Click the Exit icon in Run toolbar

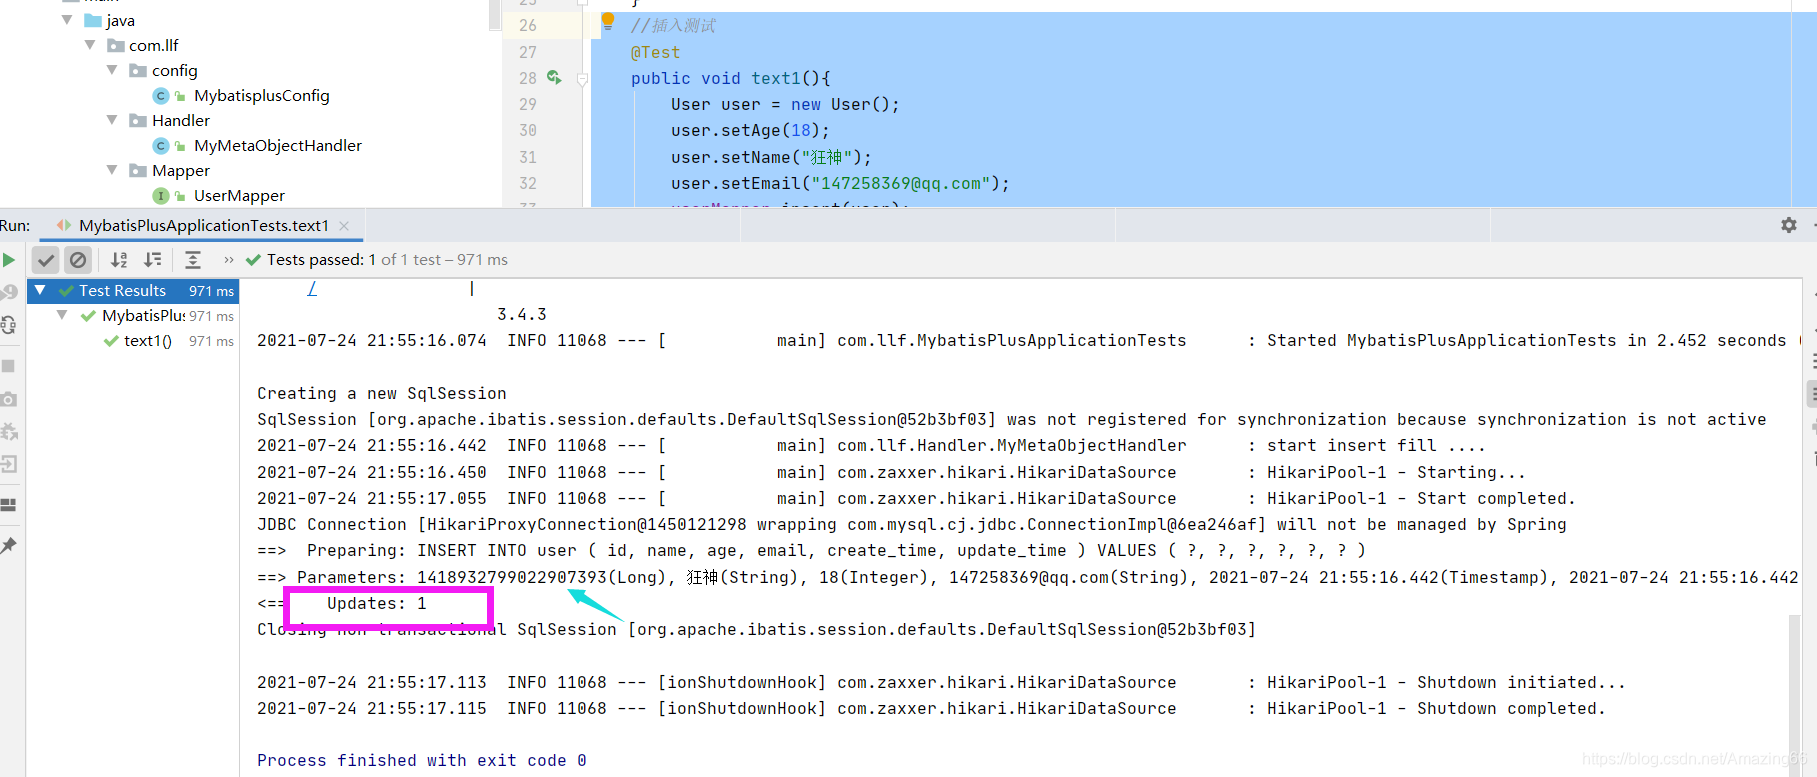(9, 464)
